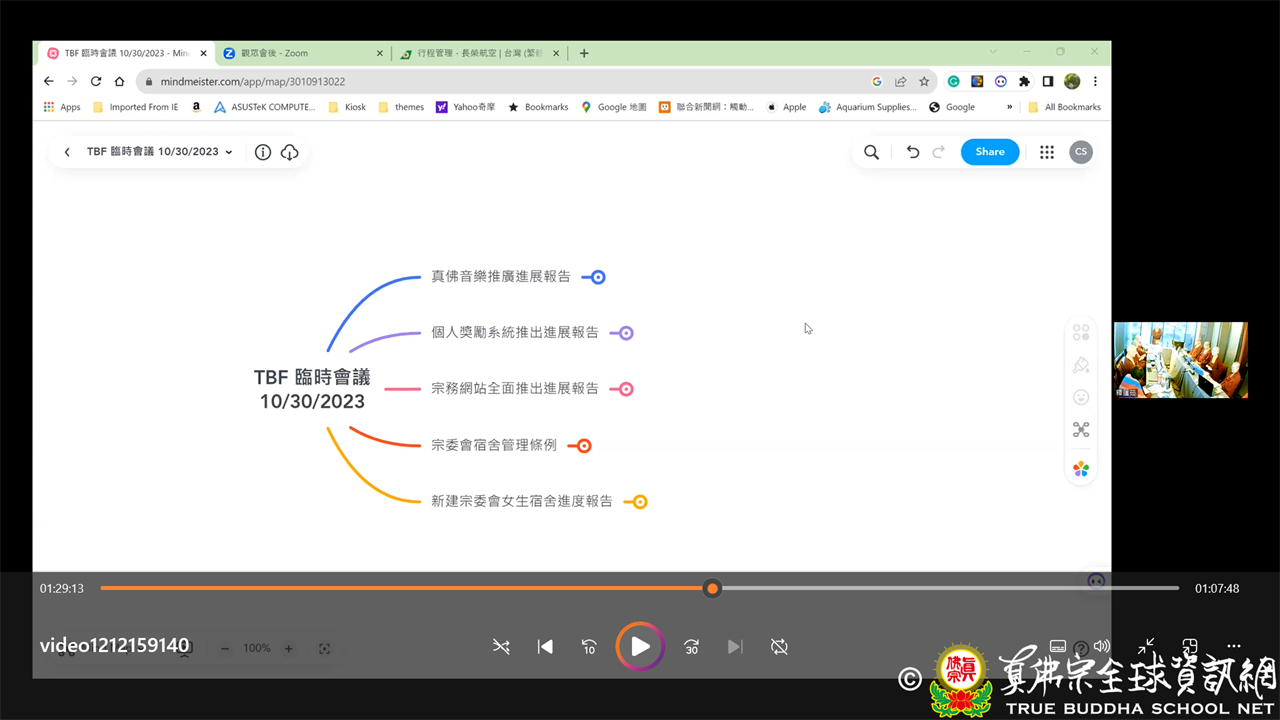Image resolution: width=1280 pixels, height=720 pixels.
Task: Toggle the player volume speaker icon
Action: 1102,646
